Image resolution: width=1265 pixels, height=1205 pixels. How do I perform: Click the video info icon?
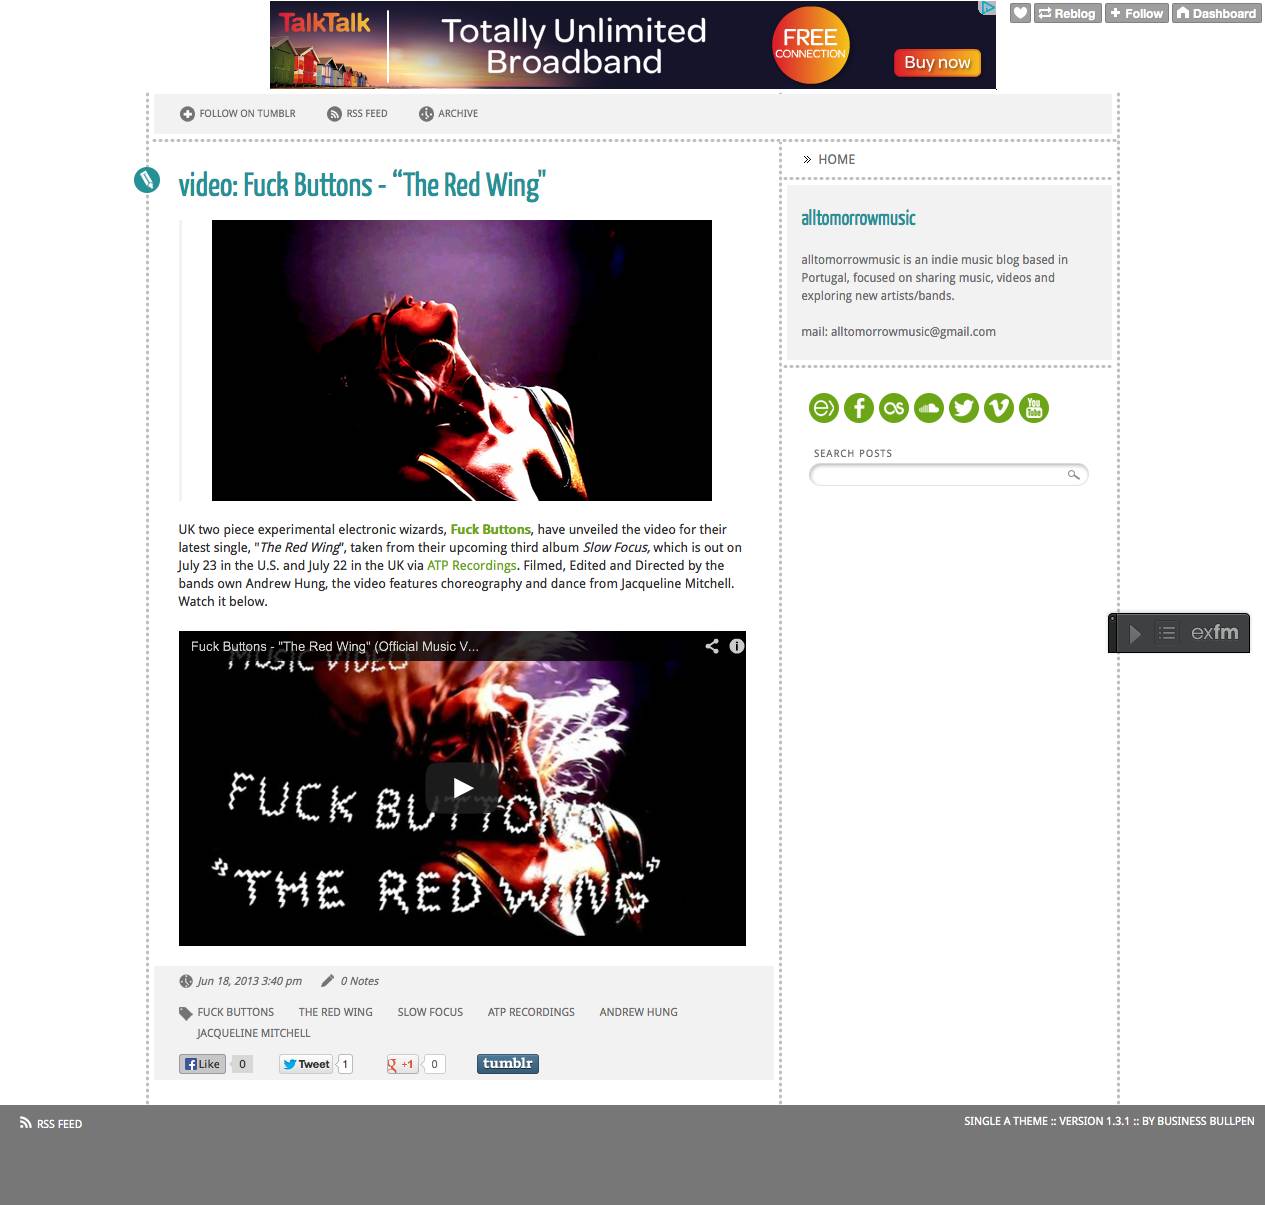(x=737, y=646)
